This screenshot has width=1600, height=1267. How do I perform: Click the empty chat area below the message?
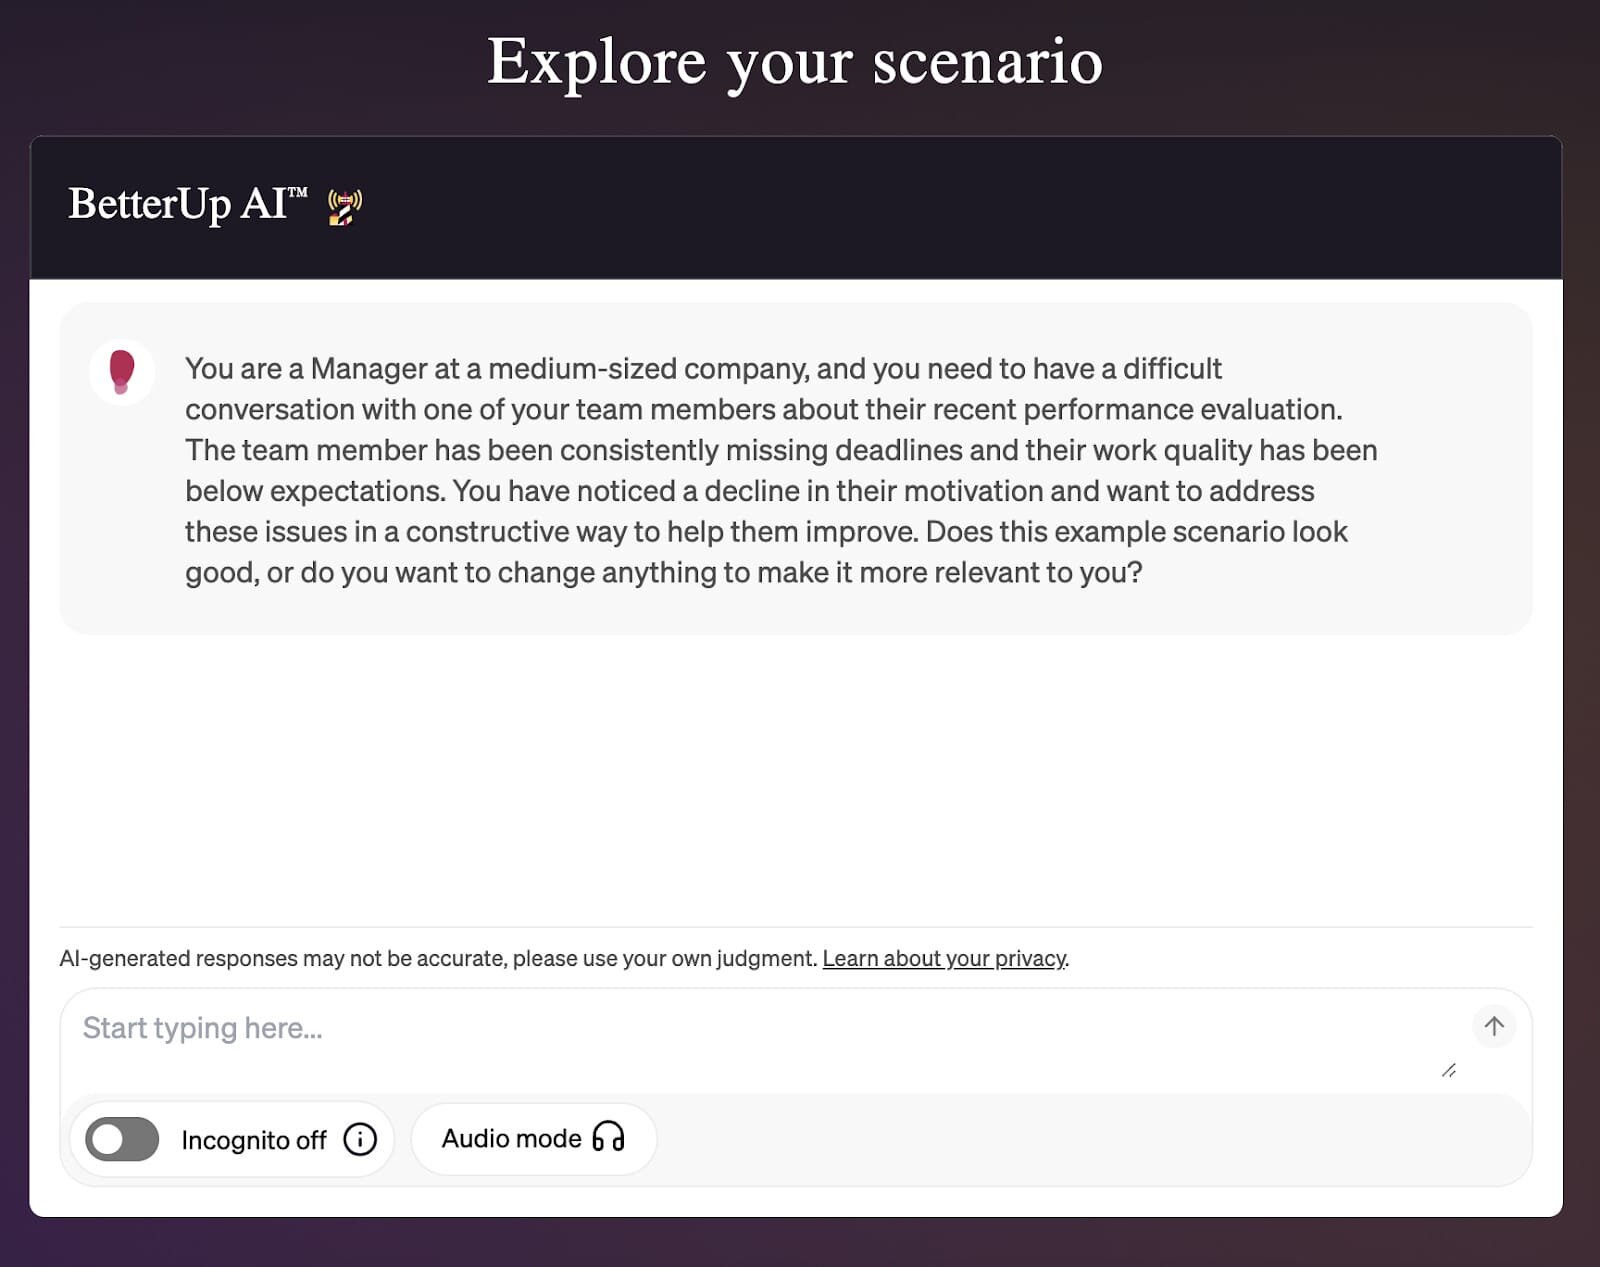point(795,780)
